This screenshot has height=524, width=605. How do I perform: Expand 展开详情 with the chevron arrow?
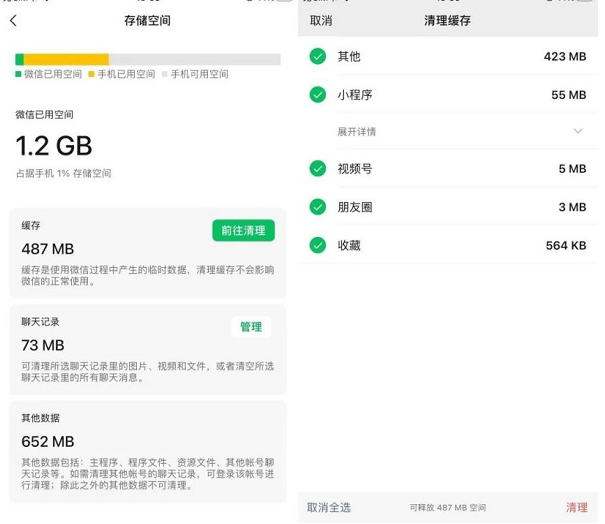[x=578, y=131]
